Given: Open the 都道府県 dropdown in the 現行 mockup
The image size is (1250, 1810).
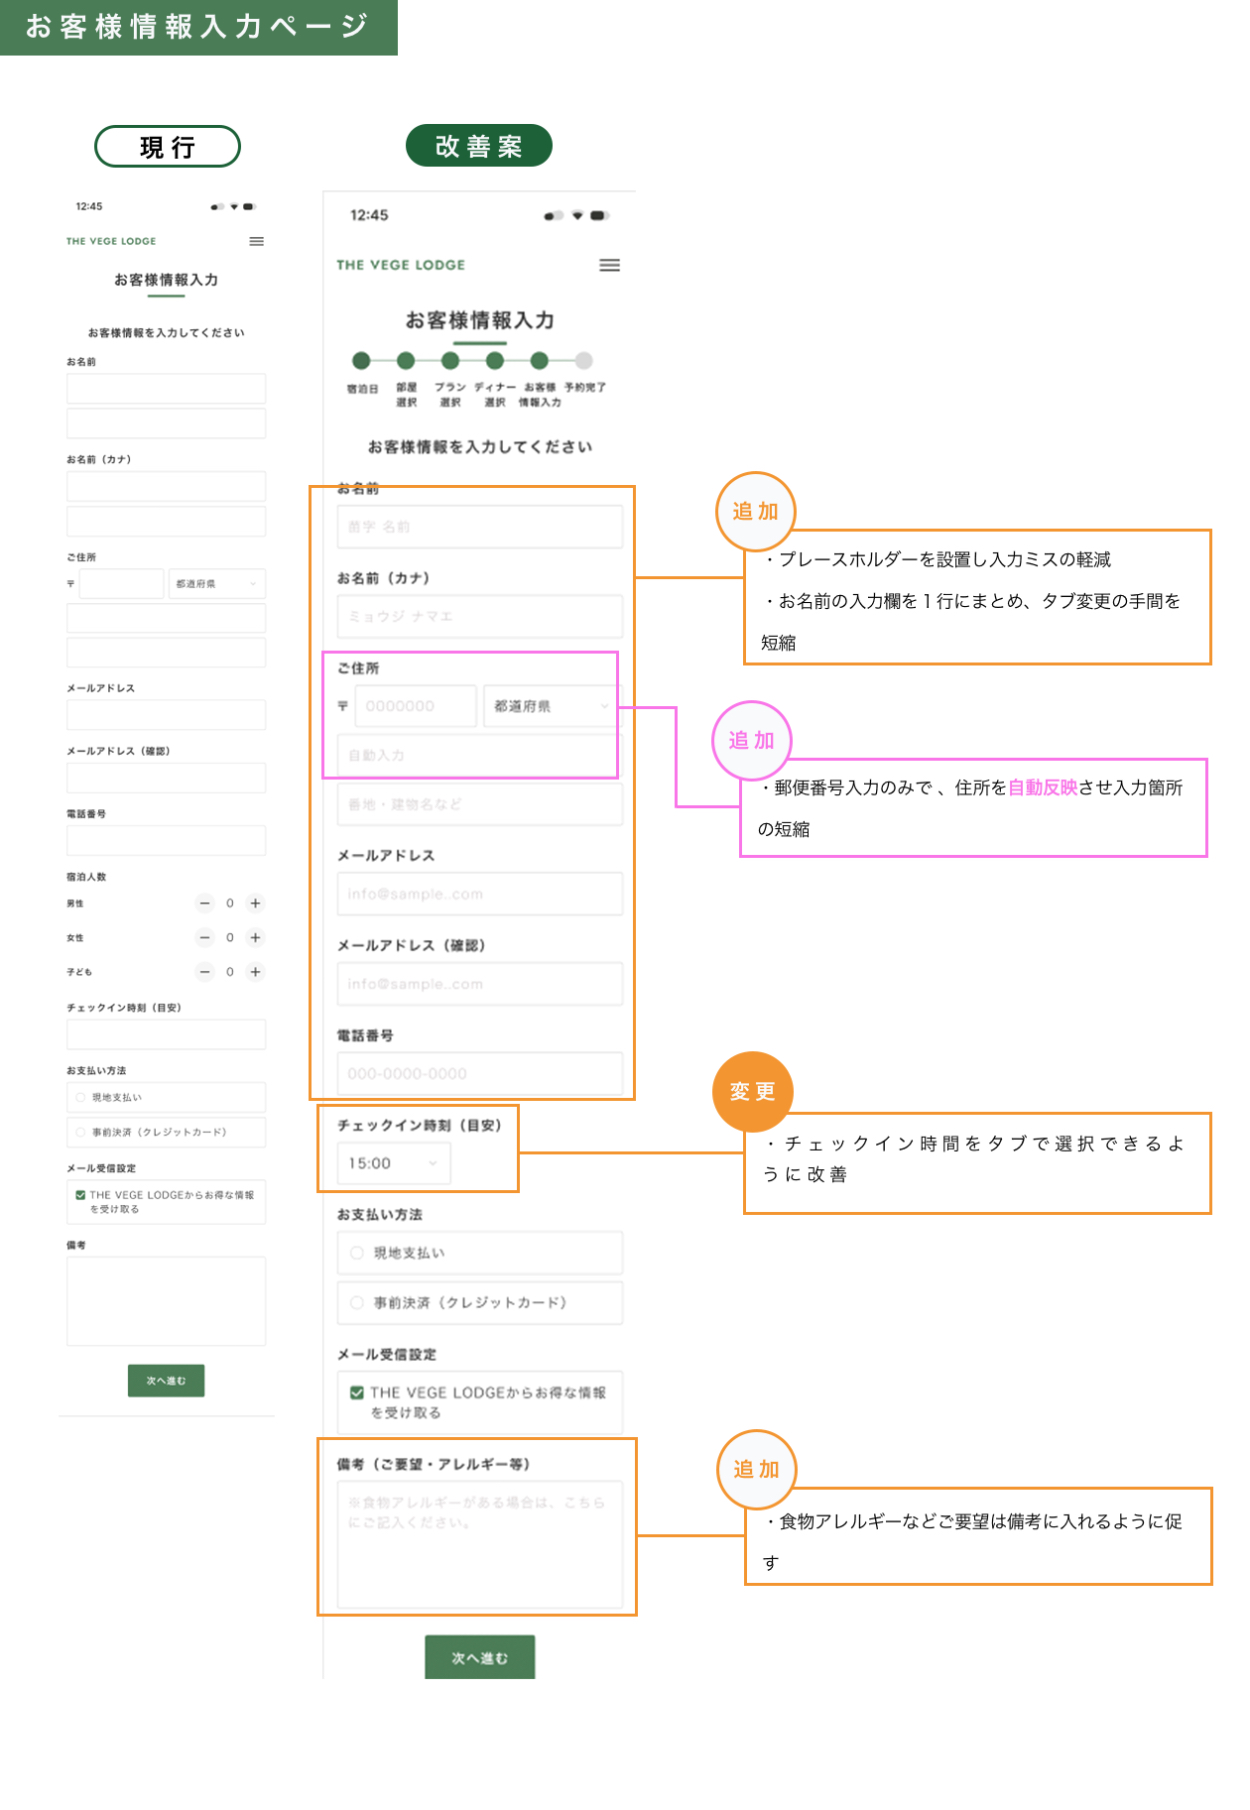Looking at the screenshot, I should 216,584.
